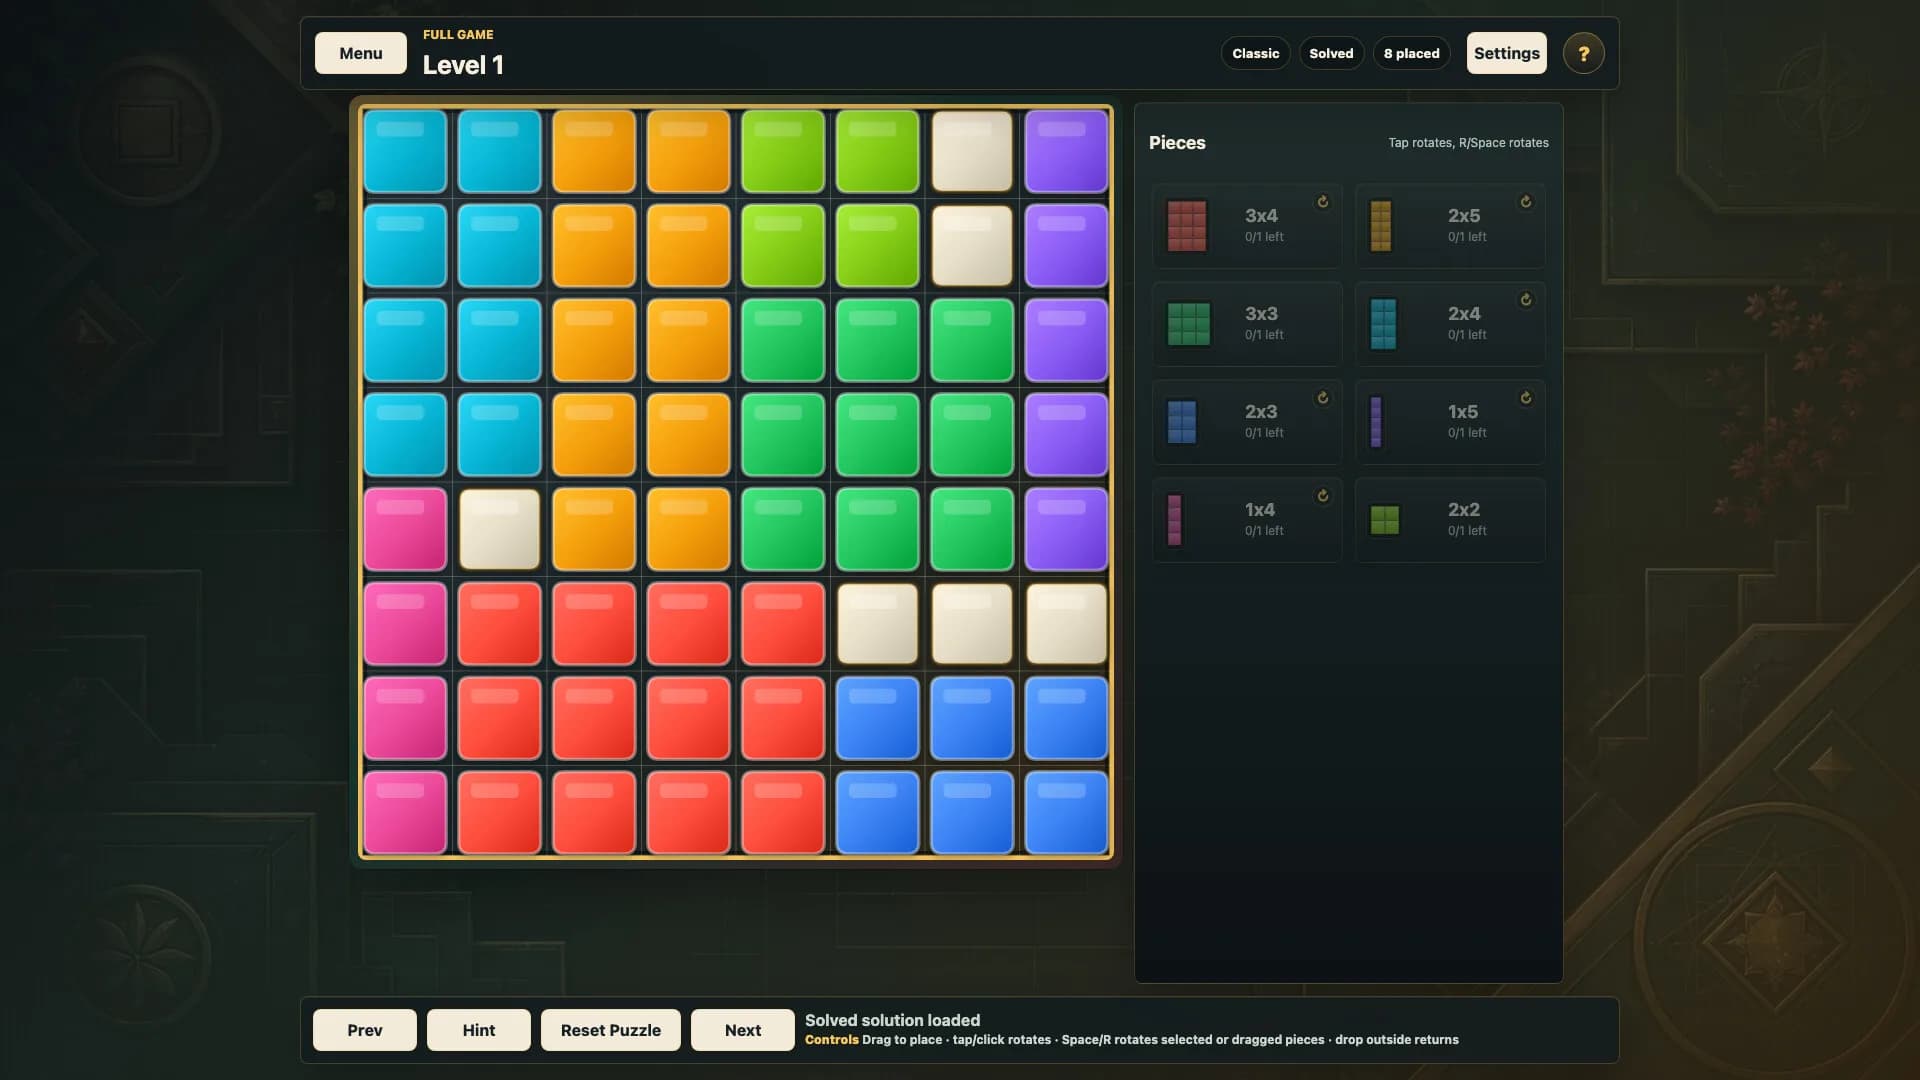Open the Menu
Image resolution: width=1920 pixels, height=1080 pixels.
[361, 53]
